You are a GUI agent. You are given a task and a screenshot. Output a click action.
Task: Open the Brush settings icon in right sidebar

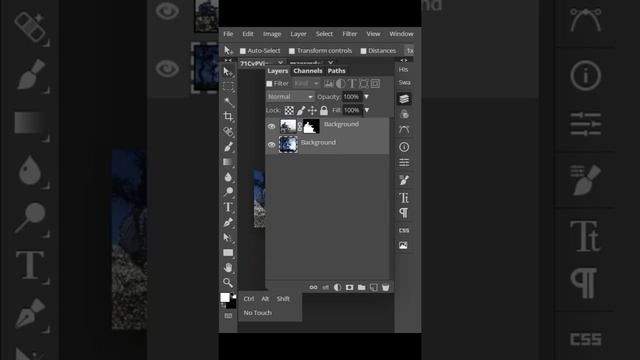(404, 180)
